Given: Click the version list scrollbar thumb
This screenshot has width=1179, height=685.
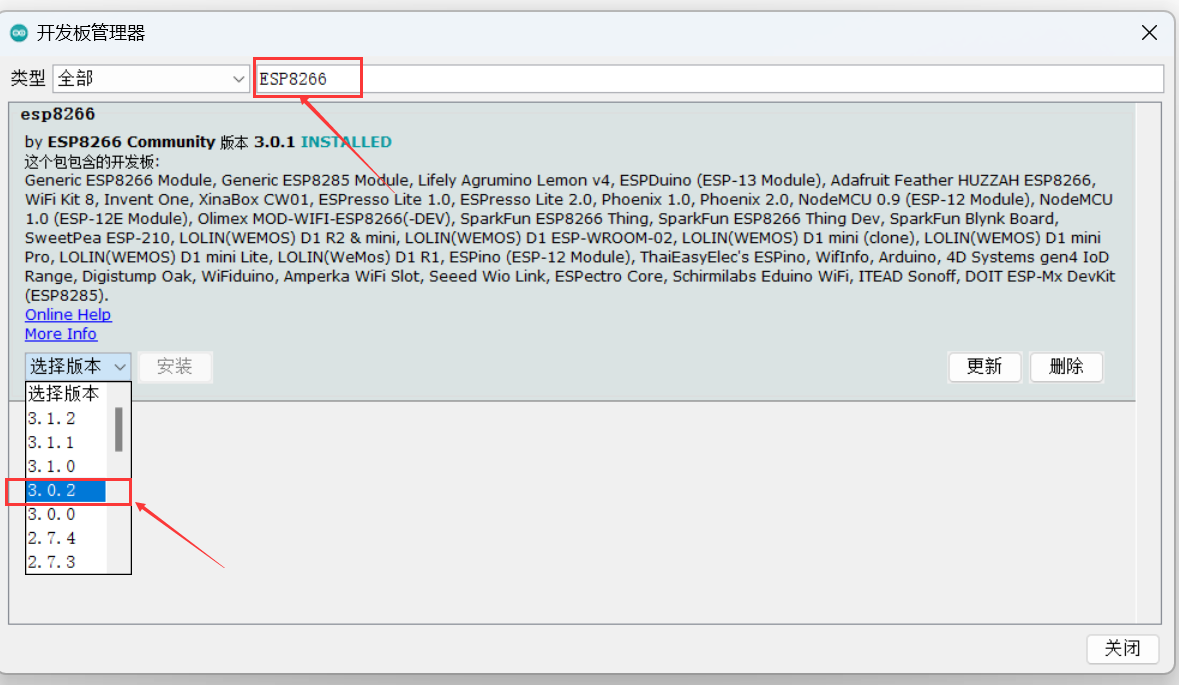Looking at the screenshot, I should (119, 429).
